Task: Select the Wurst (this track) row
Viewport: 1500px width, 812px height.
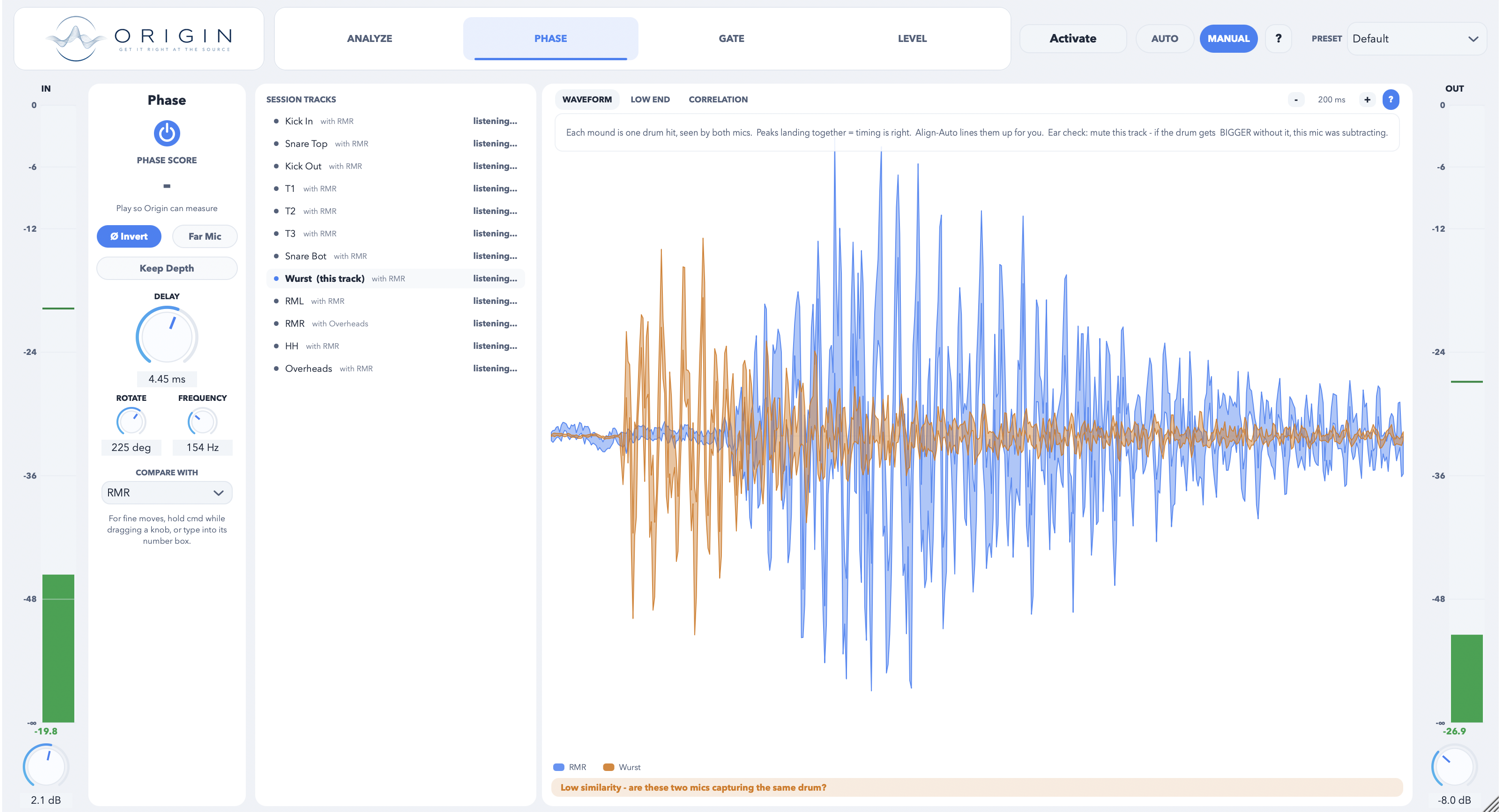Action: tap(396, 278)
